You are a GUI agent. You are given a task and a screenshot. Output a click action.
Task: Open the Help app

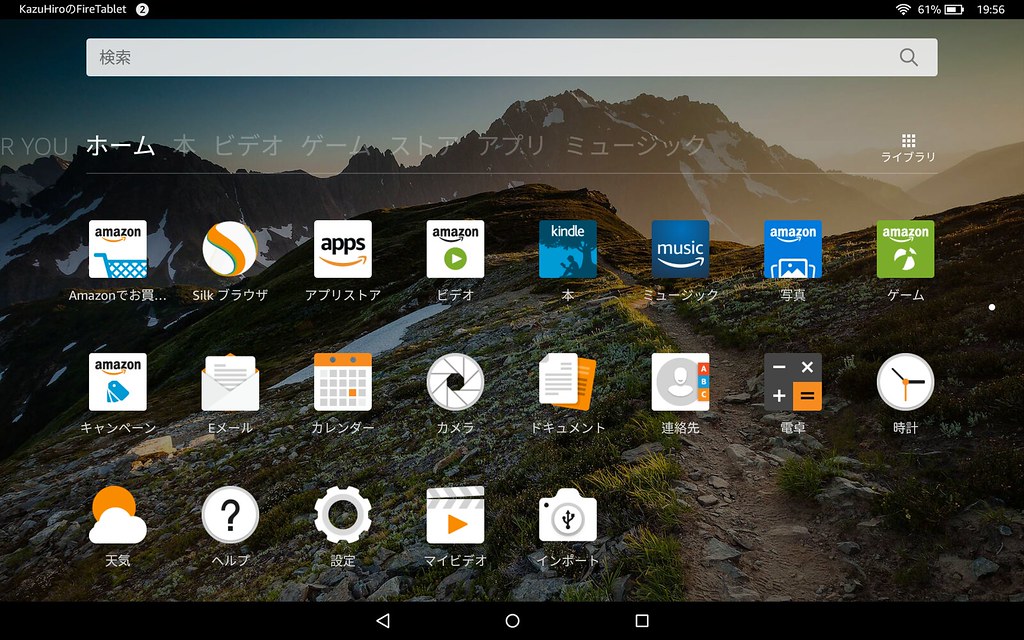230,515
